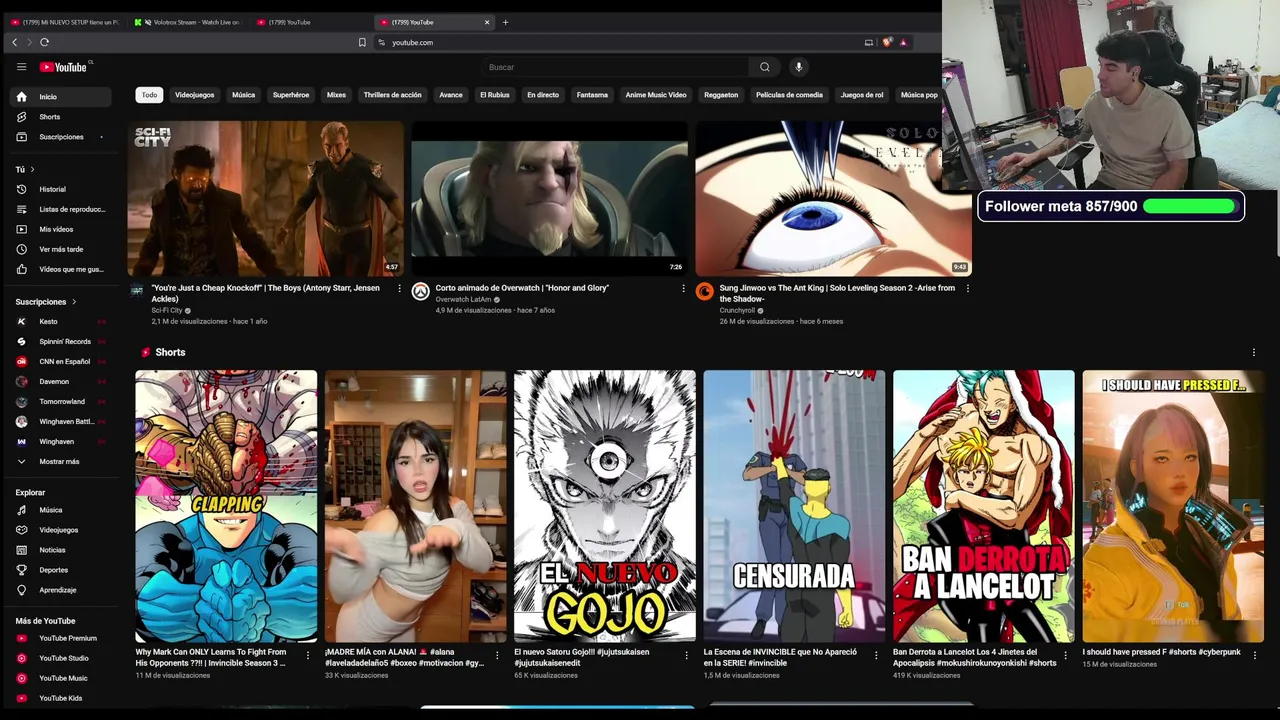Open Videojuegos under Explorar
Viewport: 1280px width, 720px height.
pos(61,530)
